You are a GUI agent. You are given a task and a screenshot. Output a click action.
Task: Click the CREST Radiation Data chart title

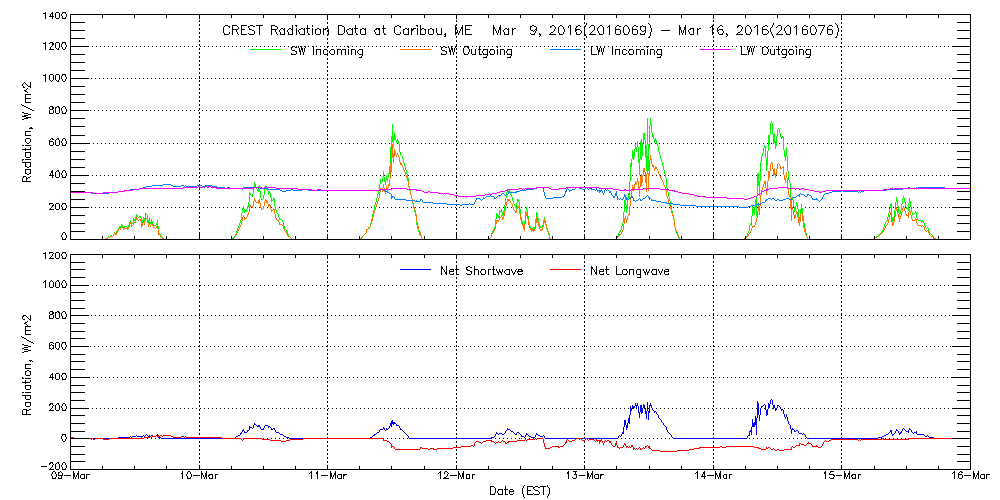click(x=530, y=31)
